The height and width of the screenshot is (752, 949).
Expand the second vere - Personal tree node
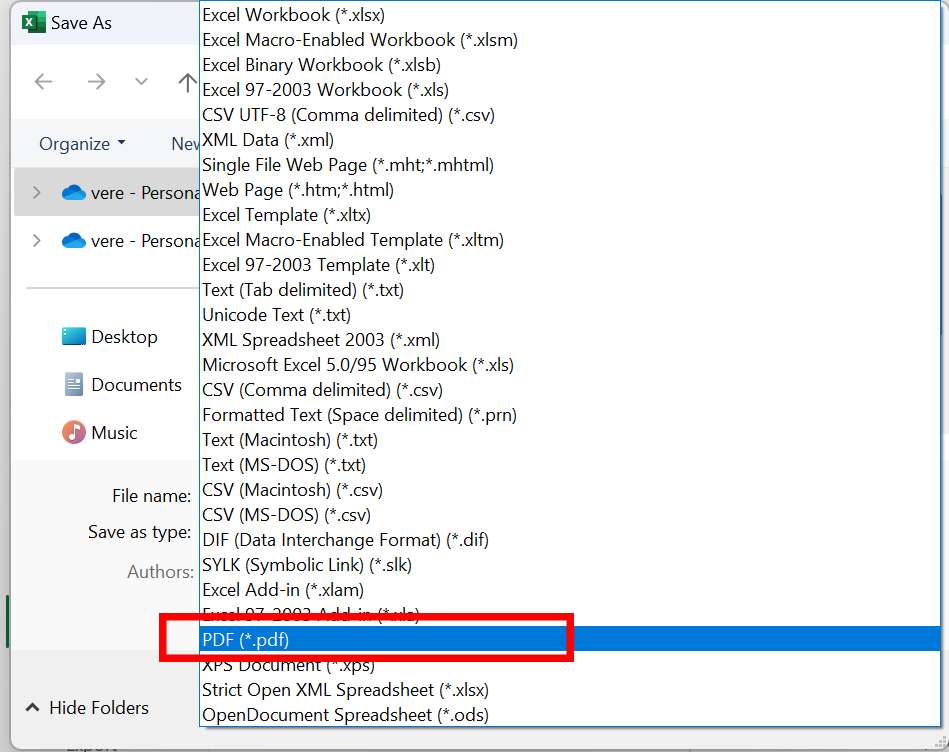coord(36,240)
